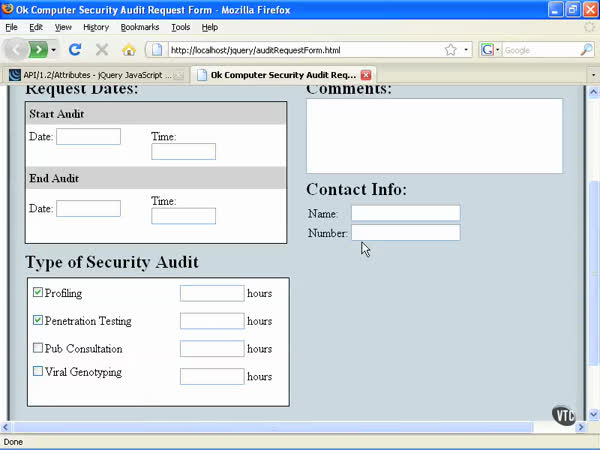
Task: Expand the address bar history dropdown arrow
Action: tap(466, 49)
